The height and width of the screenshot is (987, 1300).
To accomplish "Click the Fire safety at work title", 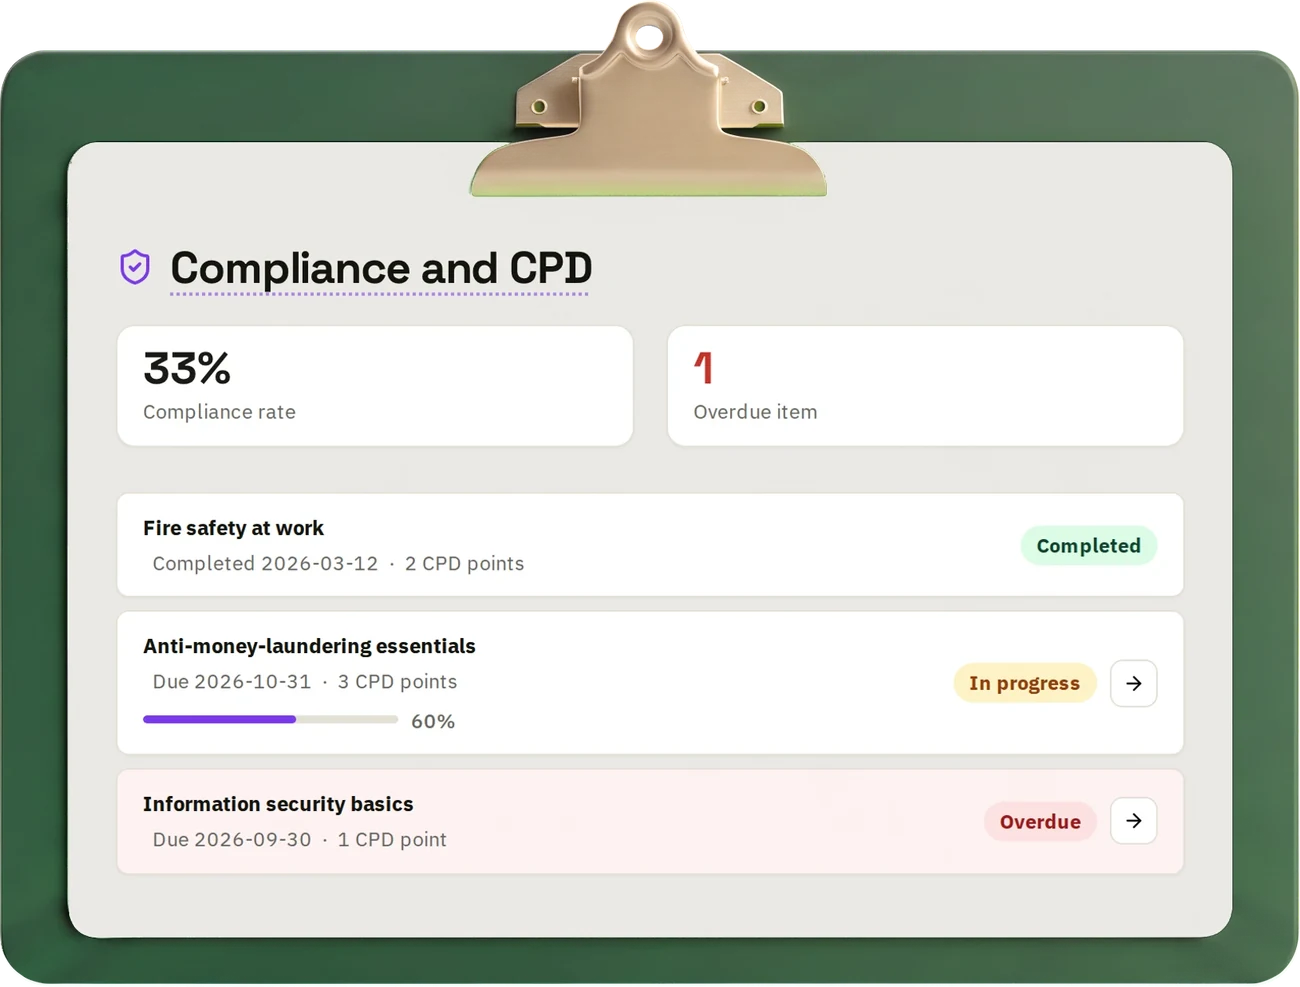I will pos(233,528).
